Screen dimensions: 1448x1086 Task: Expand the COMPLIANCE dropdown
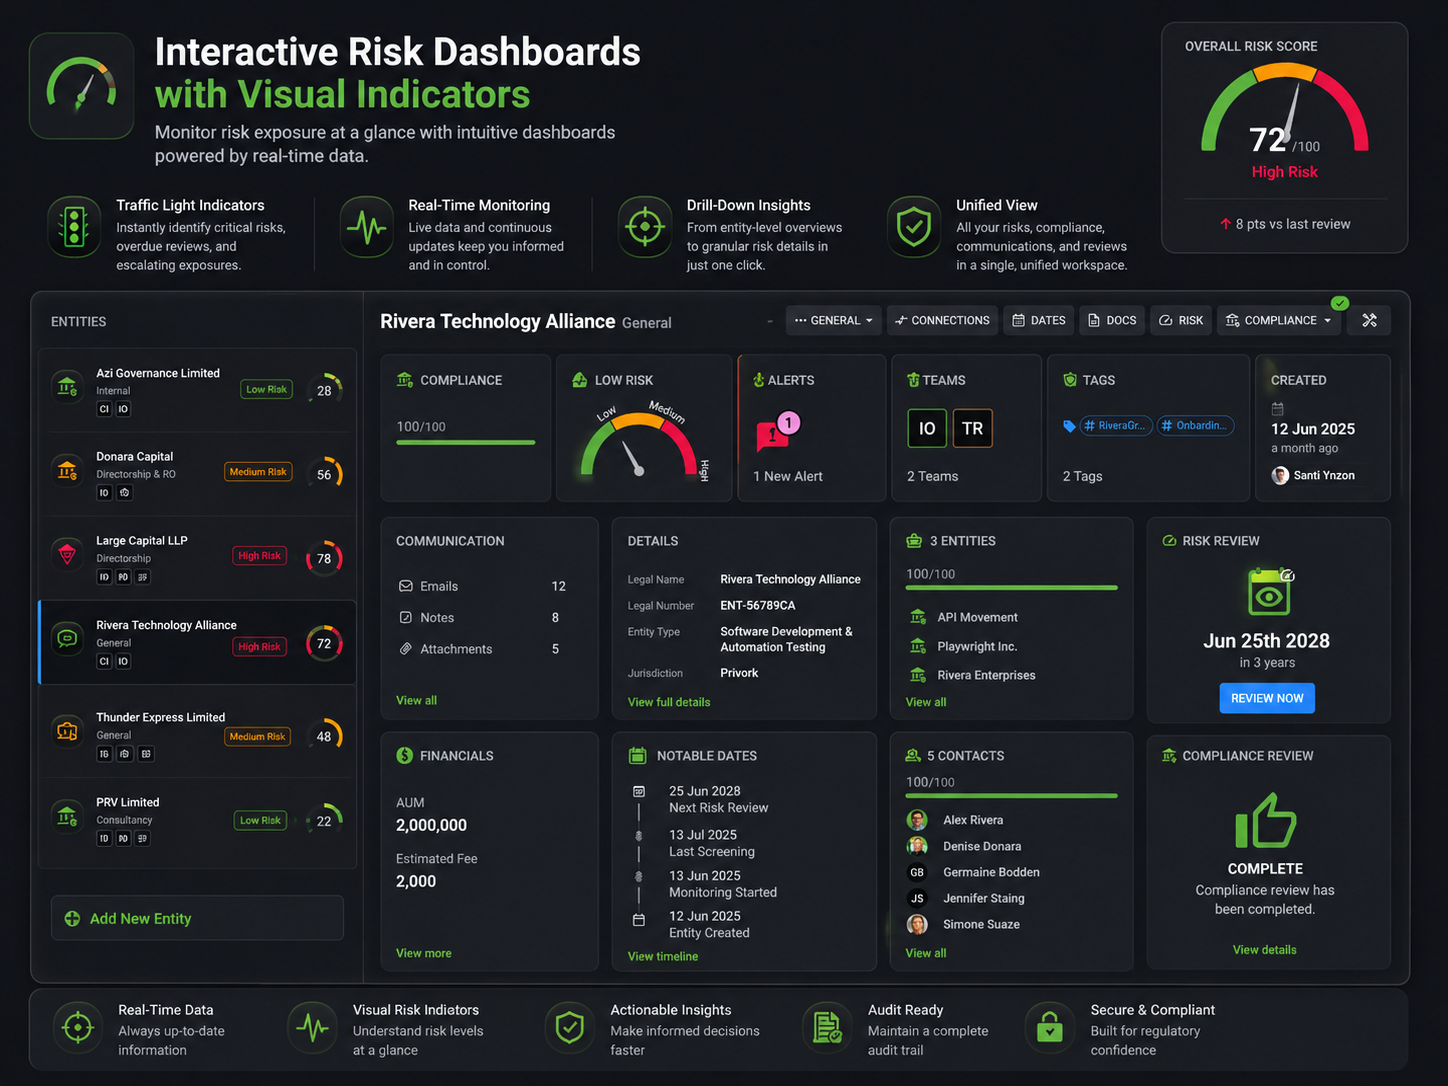pos(1279,320)
